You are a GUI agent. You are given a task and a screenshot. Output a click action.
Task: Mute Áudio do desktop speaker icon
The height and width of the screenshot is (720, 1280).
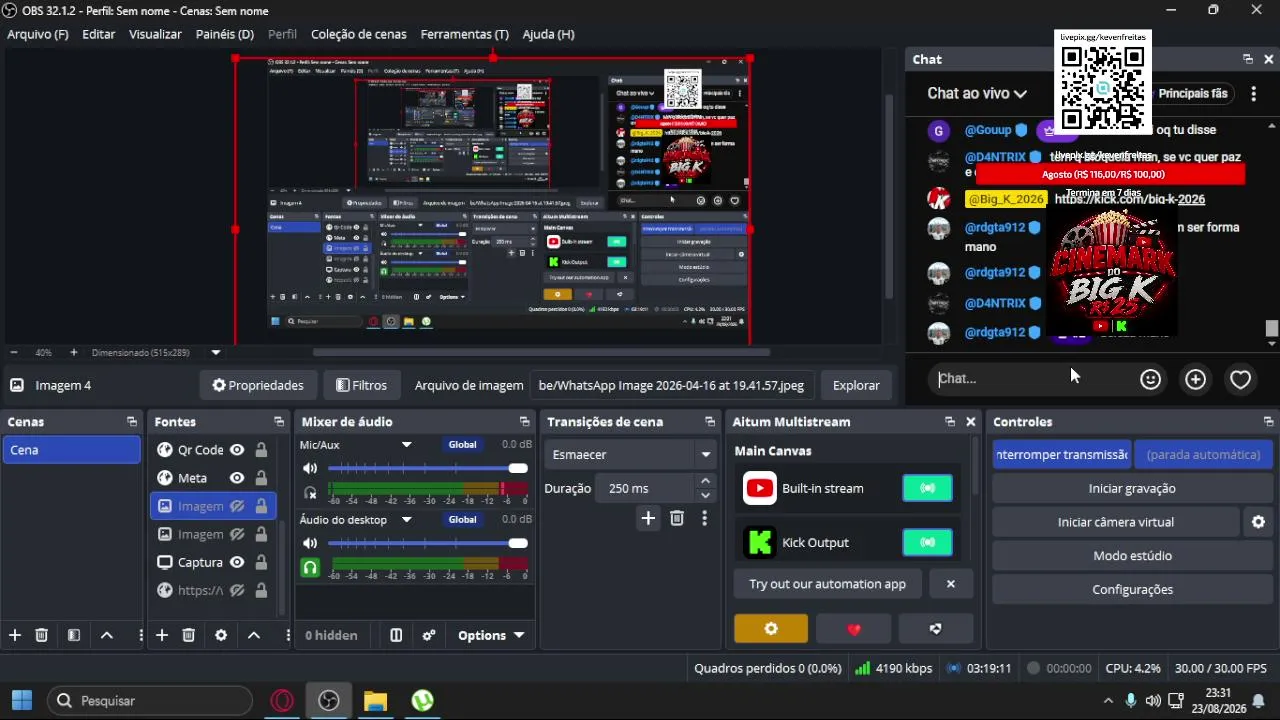tap(310, 543)
